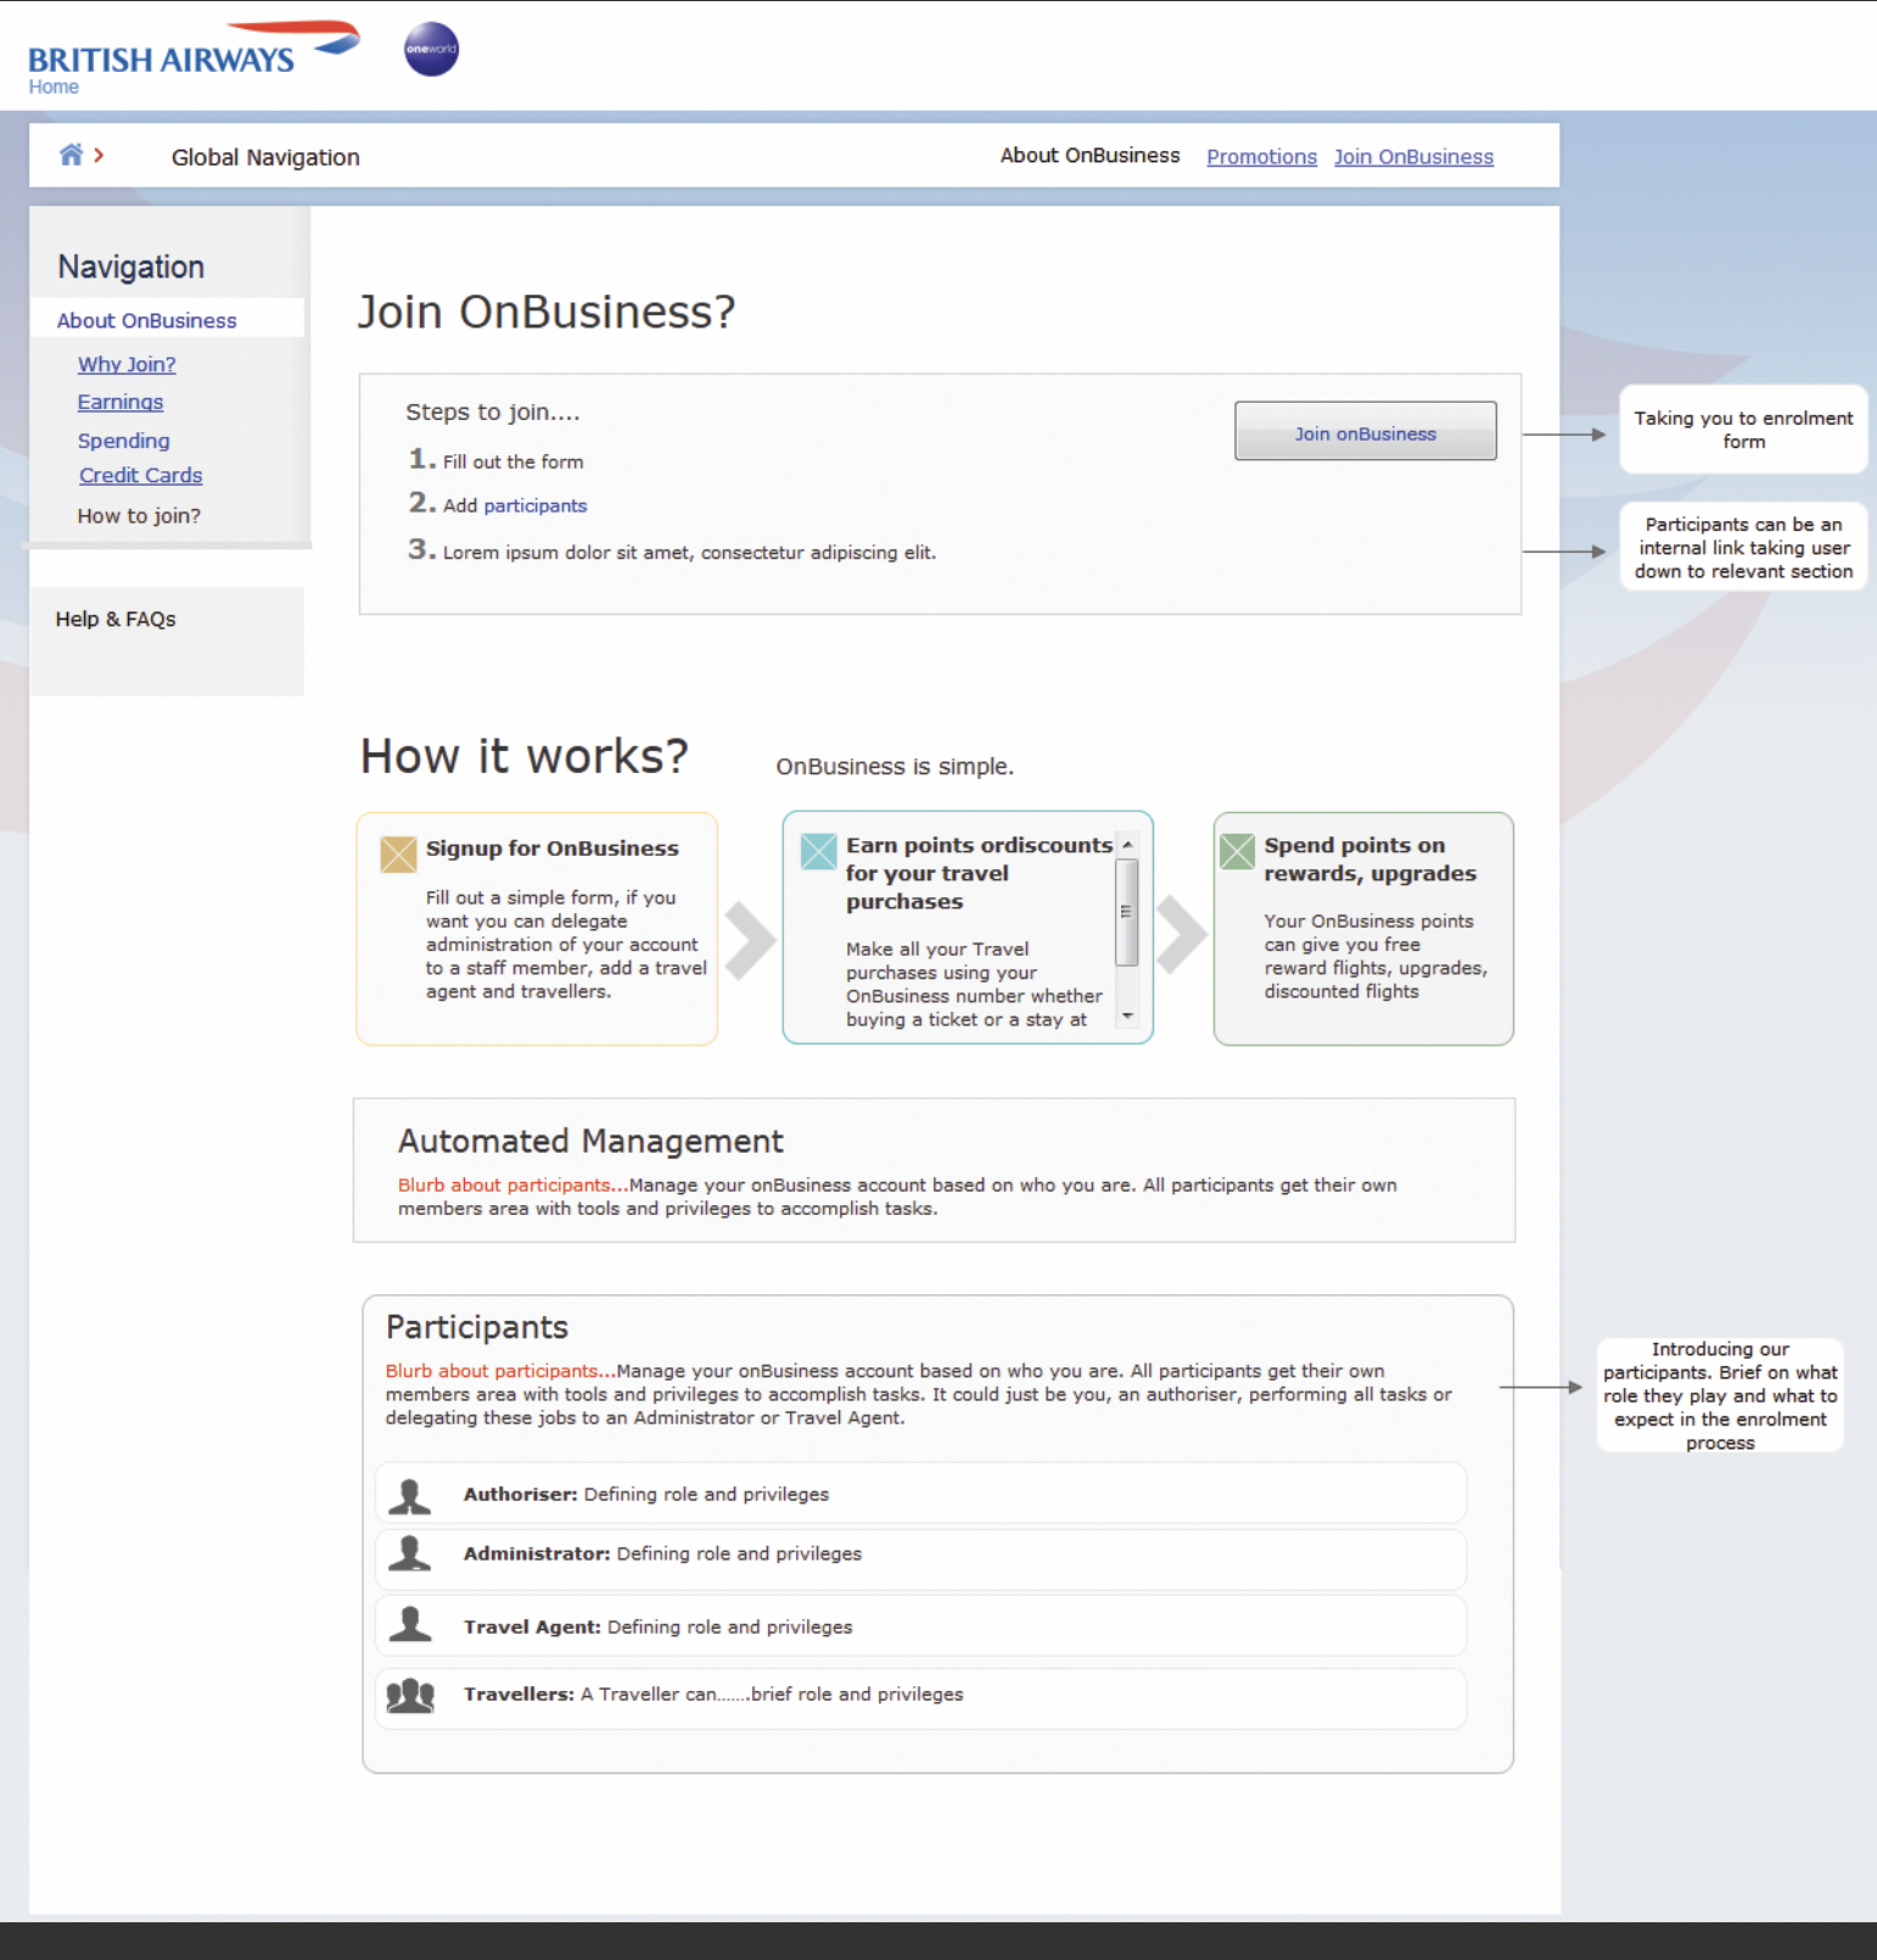This screenshot has width=1877, height=1960.
Task: Click the Travel Agent person icon
Action: click(409, 1624)
